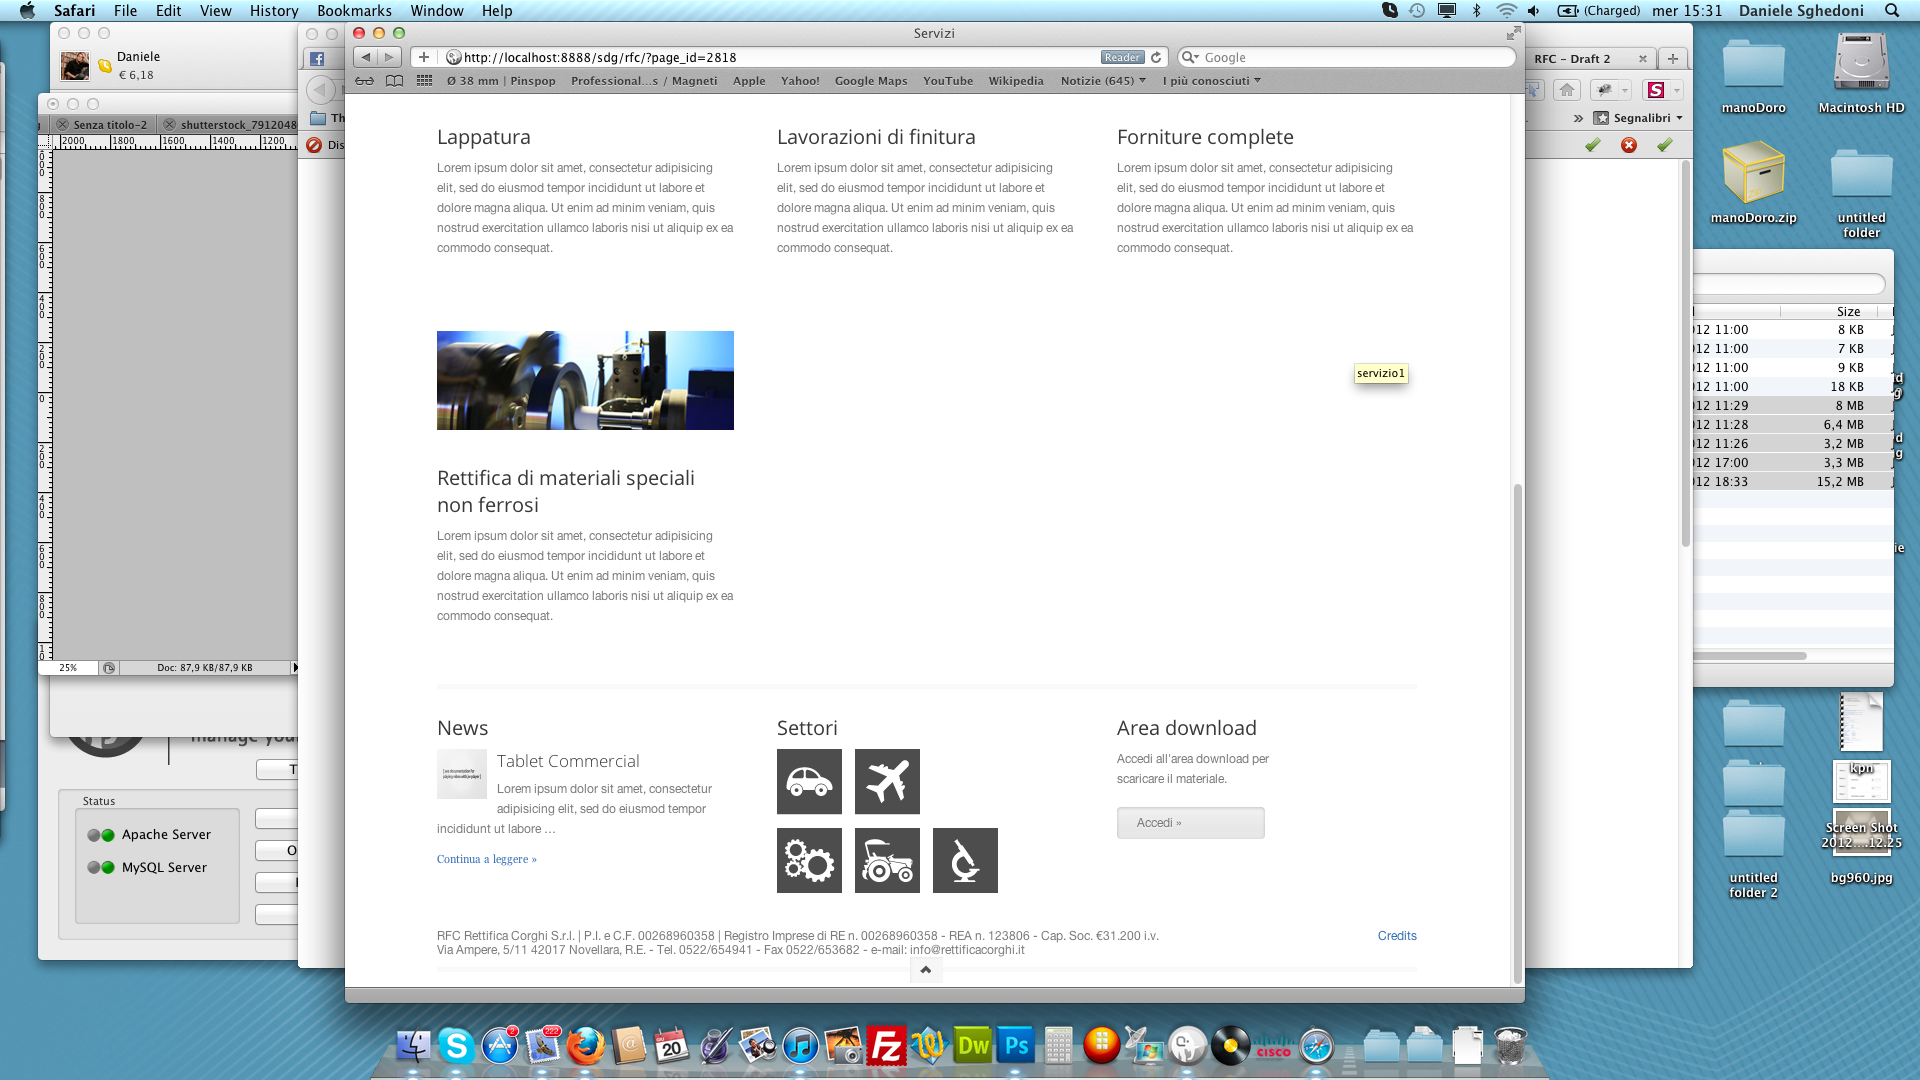Click the machinery service thumbnail image
This screenshot has width=1920, height=1080.
pos(585,380)
